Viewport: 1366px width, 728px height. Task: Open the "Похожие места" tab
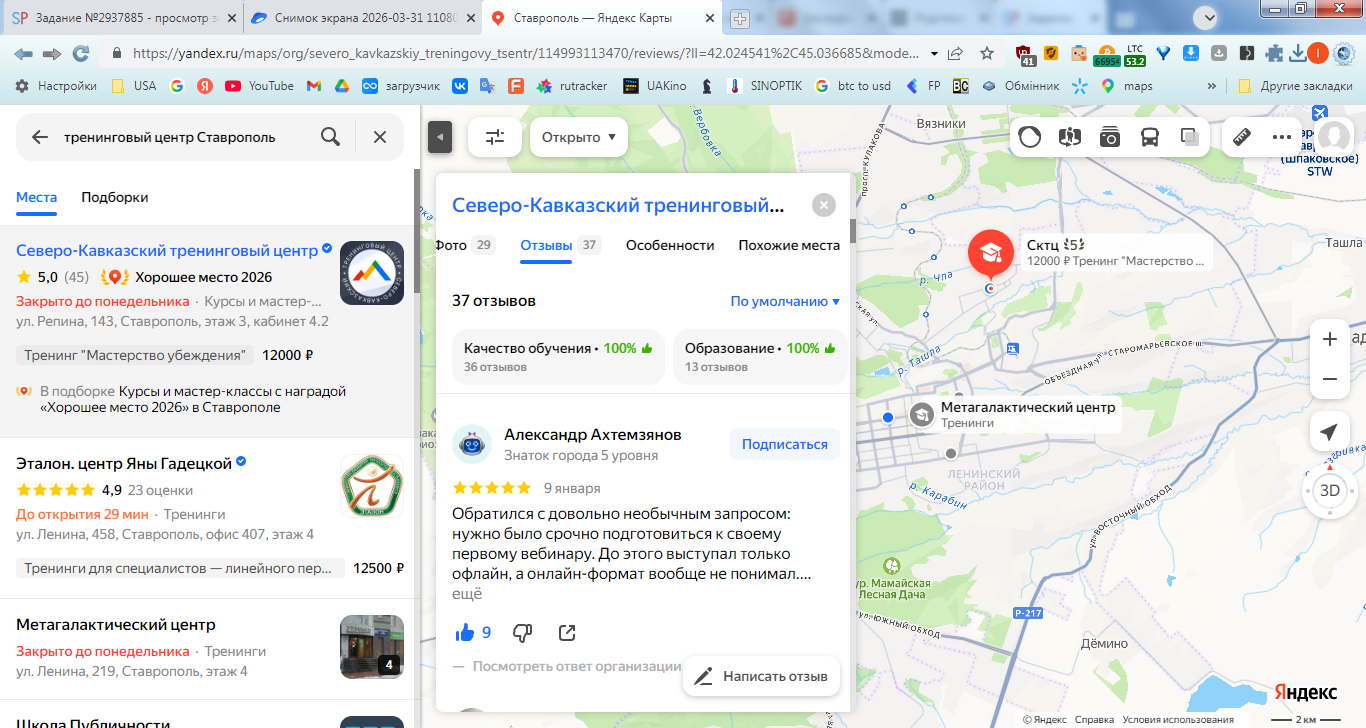789,245
